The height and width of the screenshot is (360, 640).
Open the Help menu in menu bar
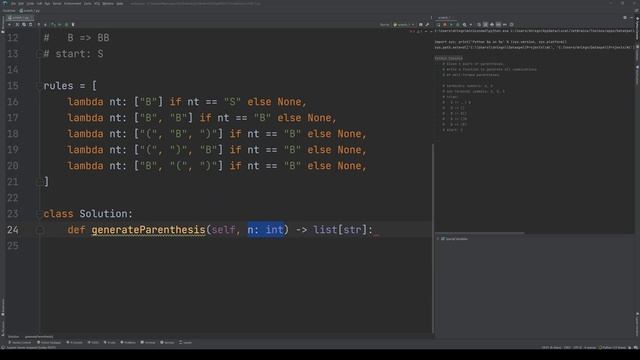pyautogui.click(x=120, y=4)
